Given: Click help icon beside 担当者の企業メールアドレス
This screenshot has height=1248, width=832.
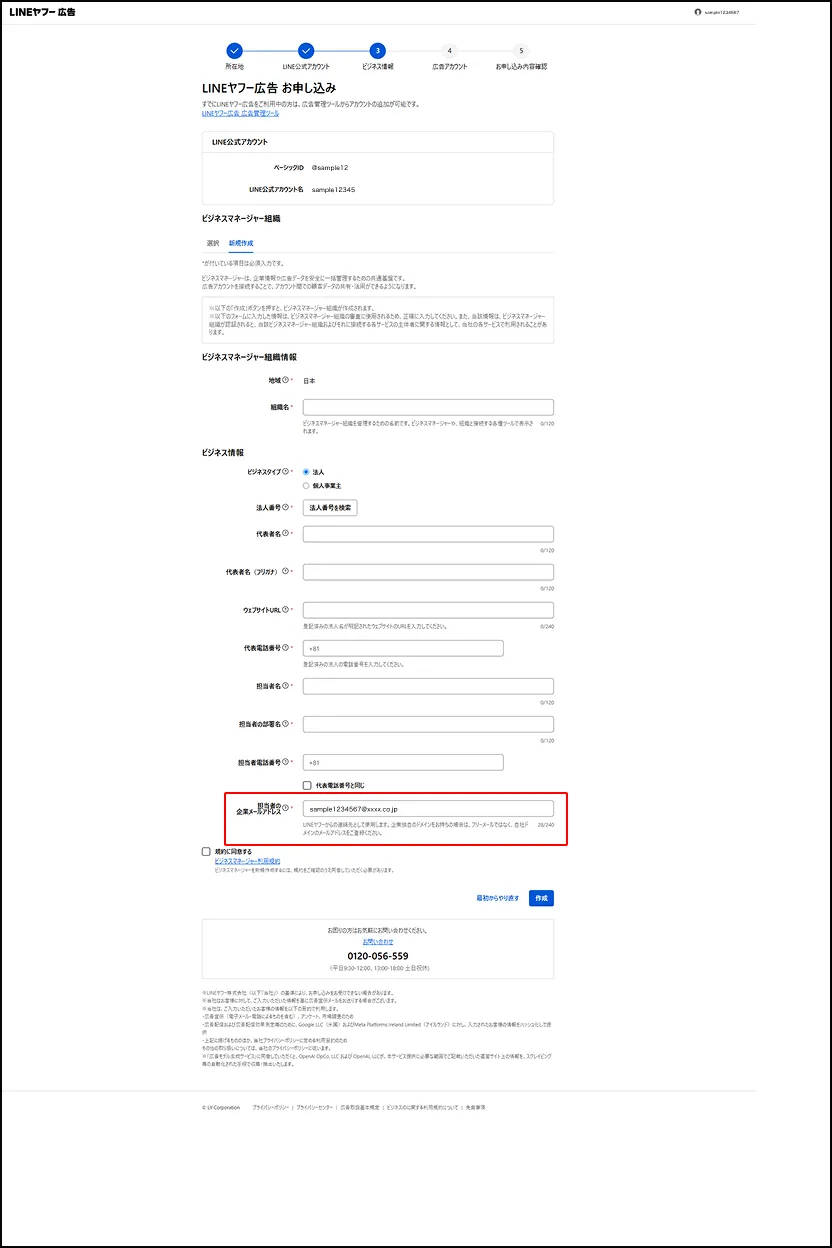Looking at the screenshot, I should click(286, 807).
